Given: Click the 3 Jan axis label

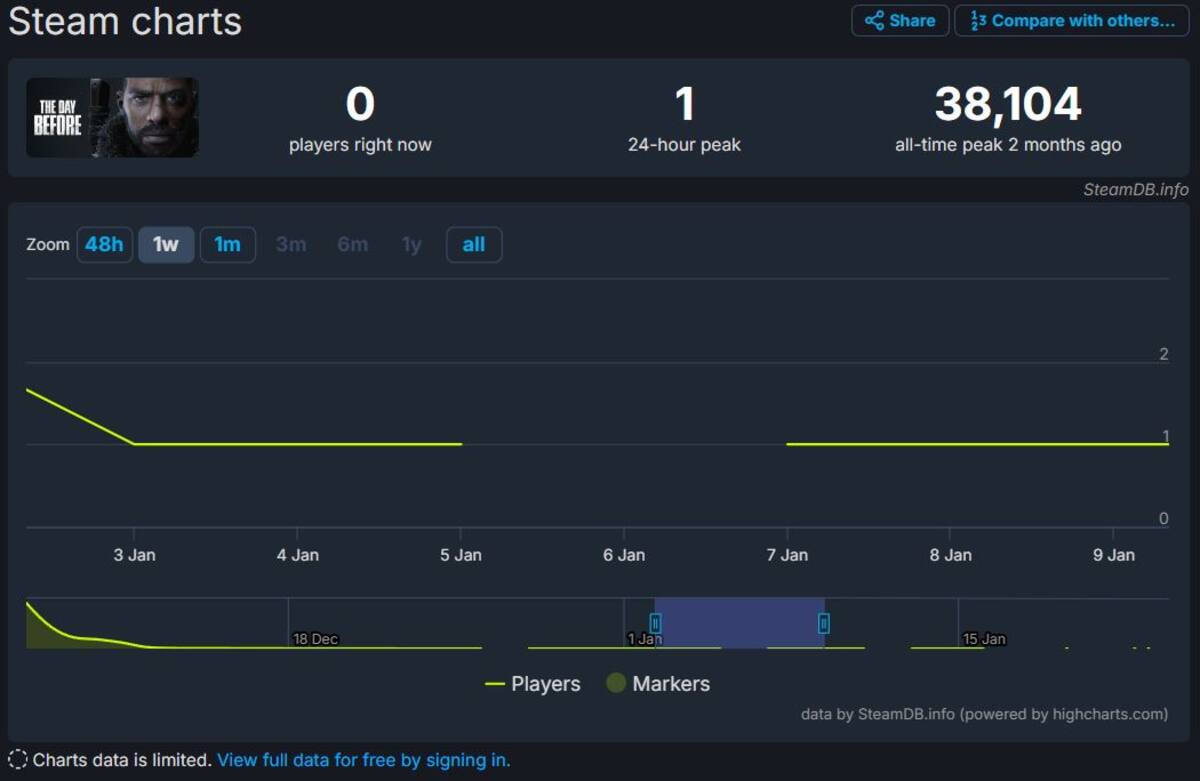Looking at the screenshot, I should (x=134, y=555).
